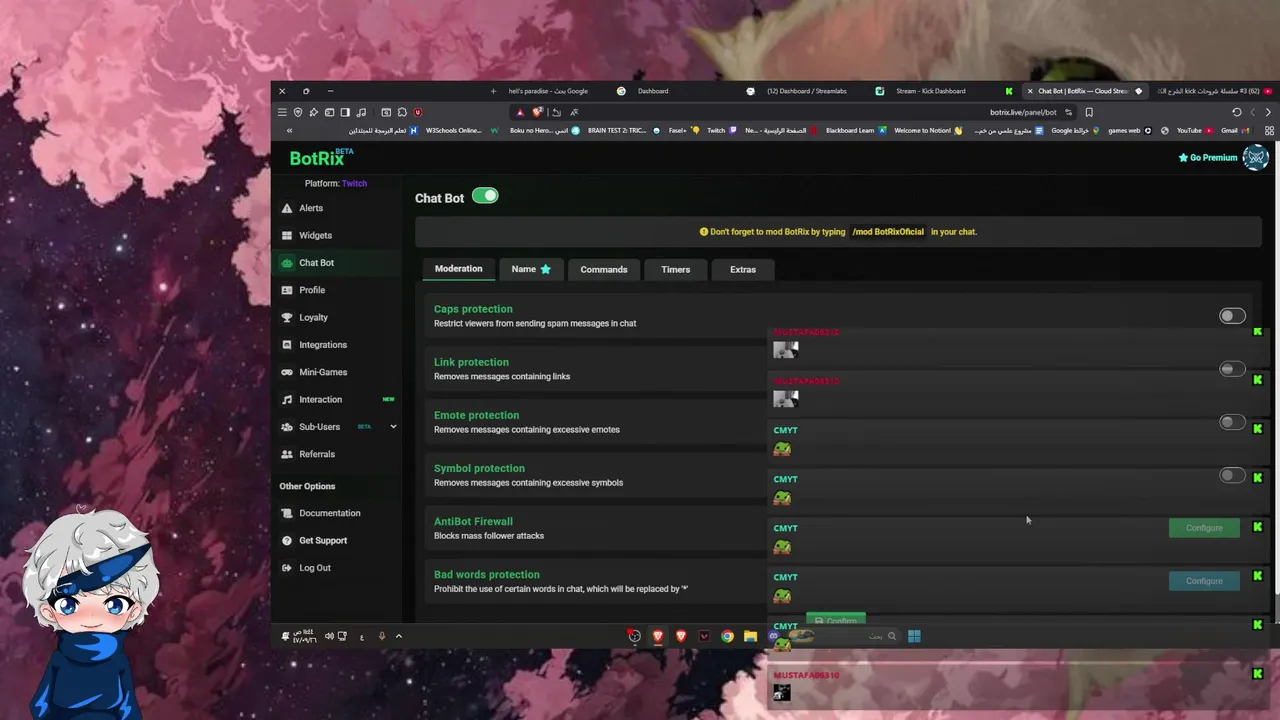This screenshot has width=1280, height=720.
Task: Click the Bad words protection heading
Action: tap(487, 575)
